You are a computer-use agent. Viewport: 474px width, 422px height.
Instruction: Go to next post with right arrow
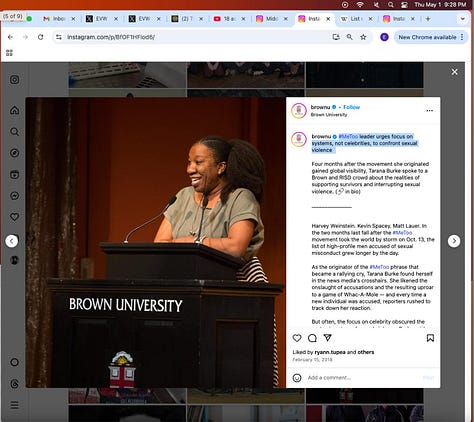coord(454,241)
